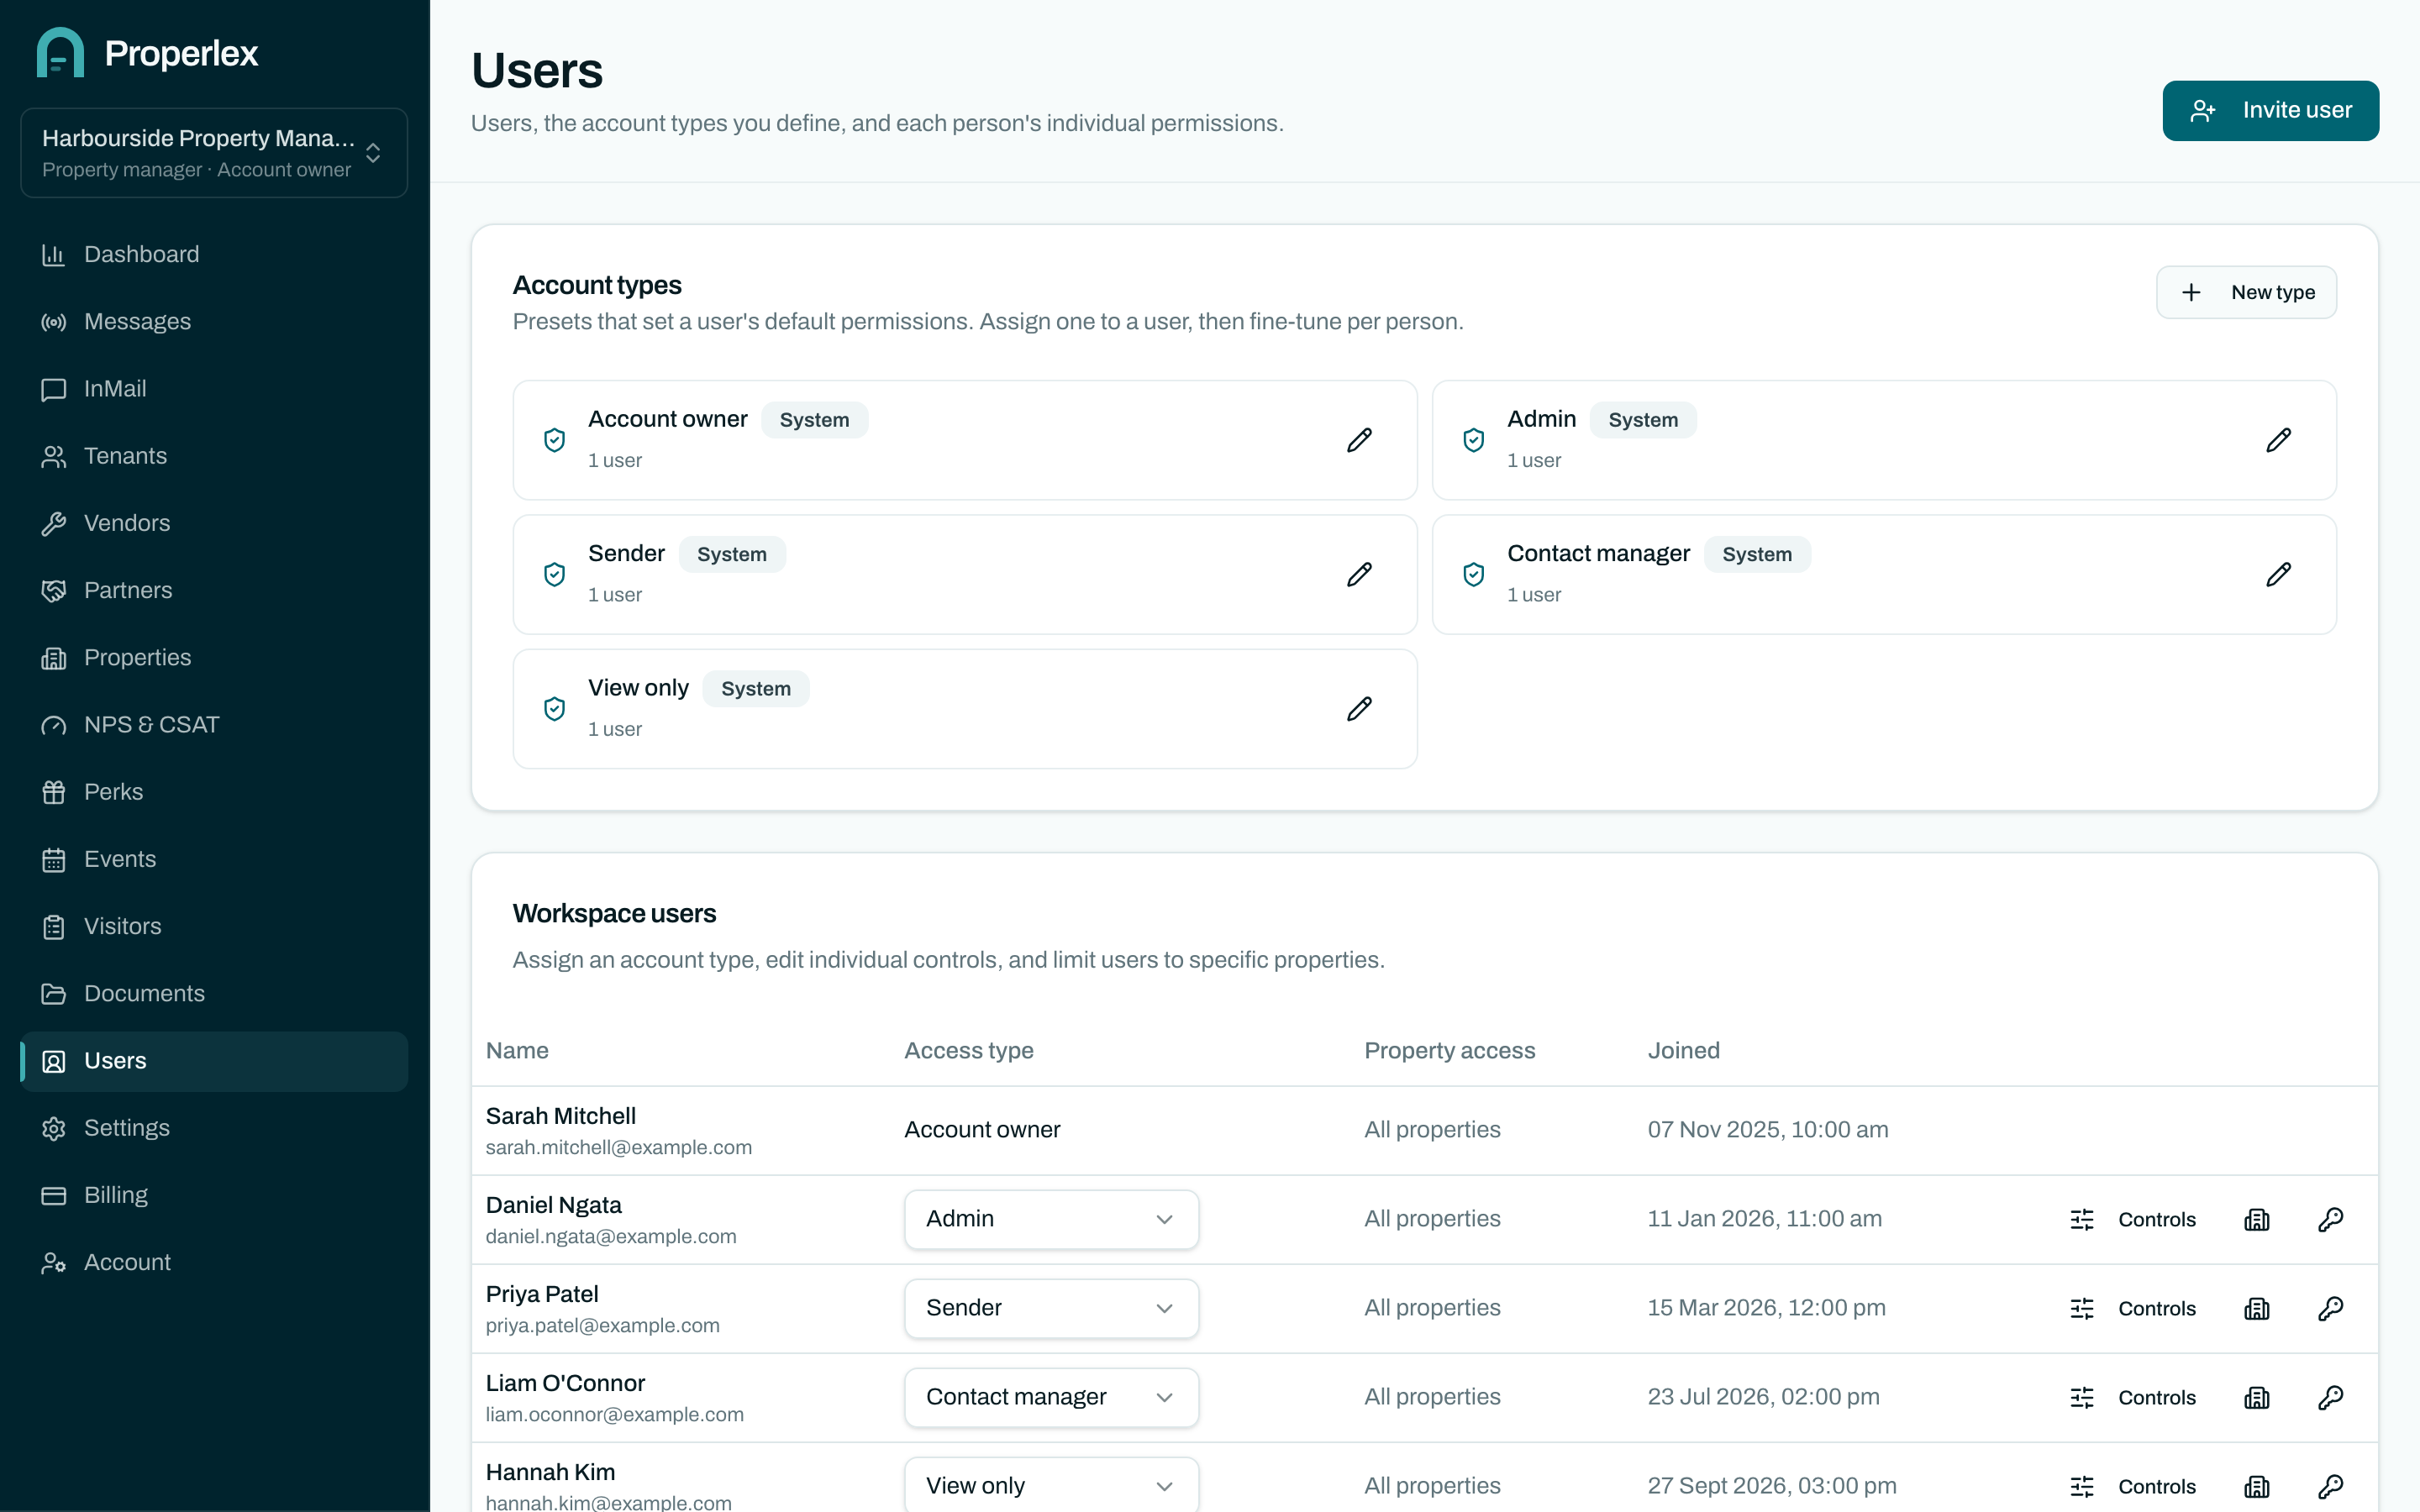
Task: Open Settings in the sidebar
Action: (214, 1128)
